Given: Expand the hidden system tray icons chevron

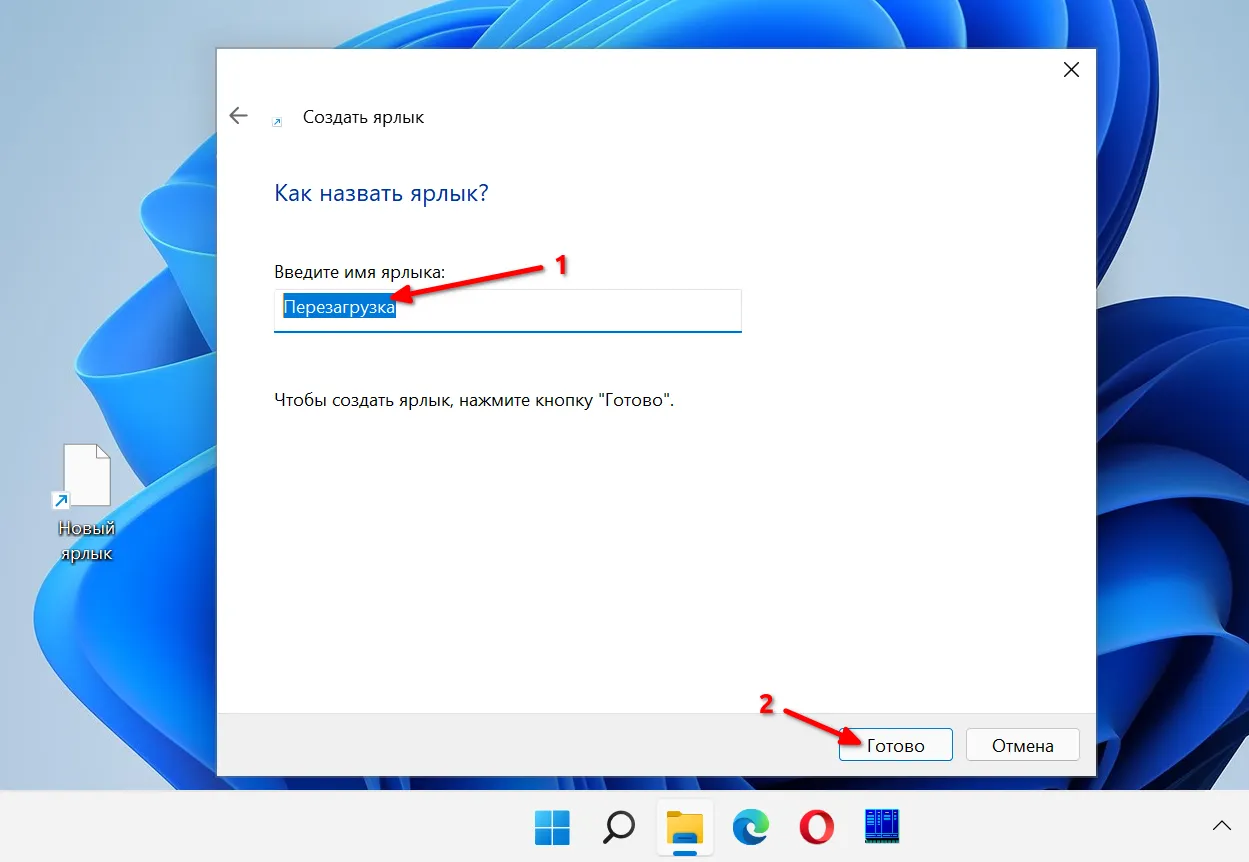Looking at the screenshot, I should click(x=1221, y=826).
